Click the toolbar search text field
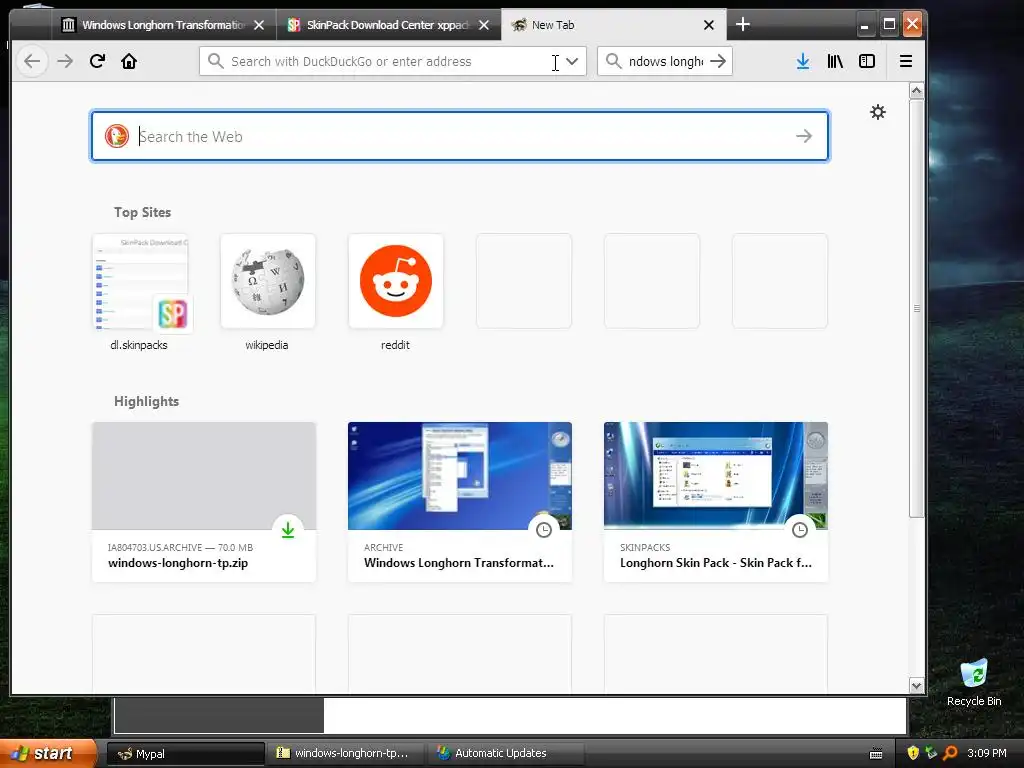This screenshot has width=1024, height=768. 665,61
